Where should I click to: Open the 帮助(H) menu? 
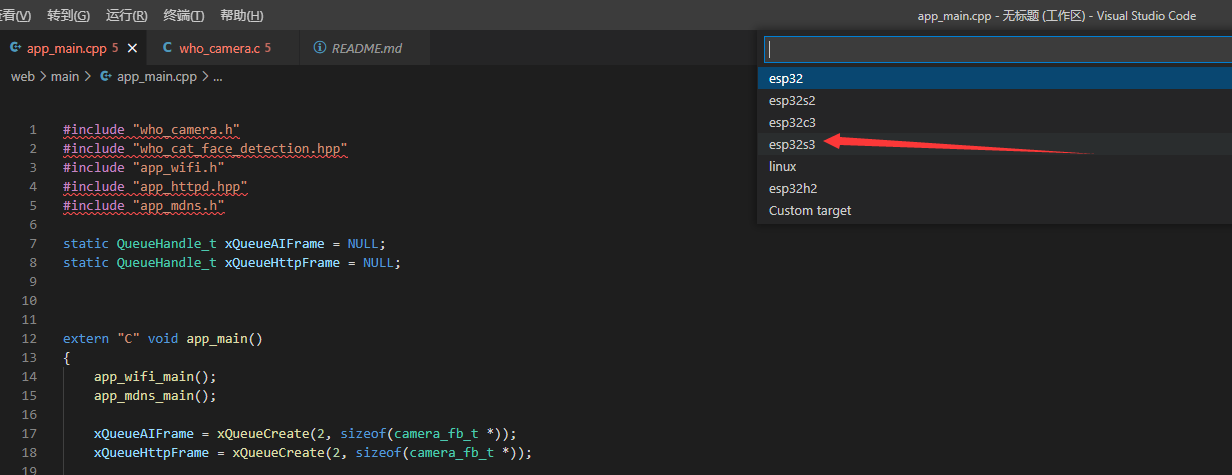(242, 16)
